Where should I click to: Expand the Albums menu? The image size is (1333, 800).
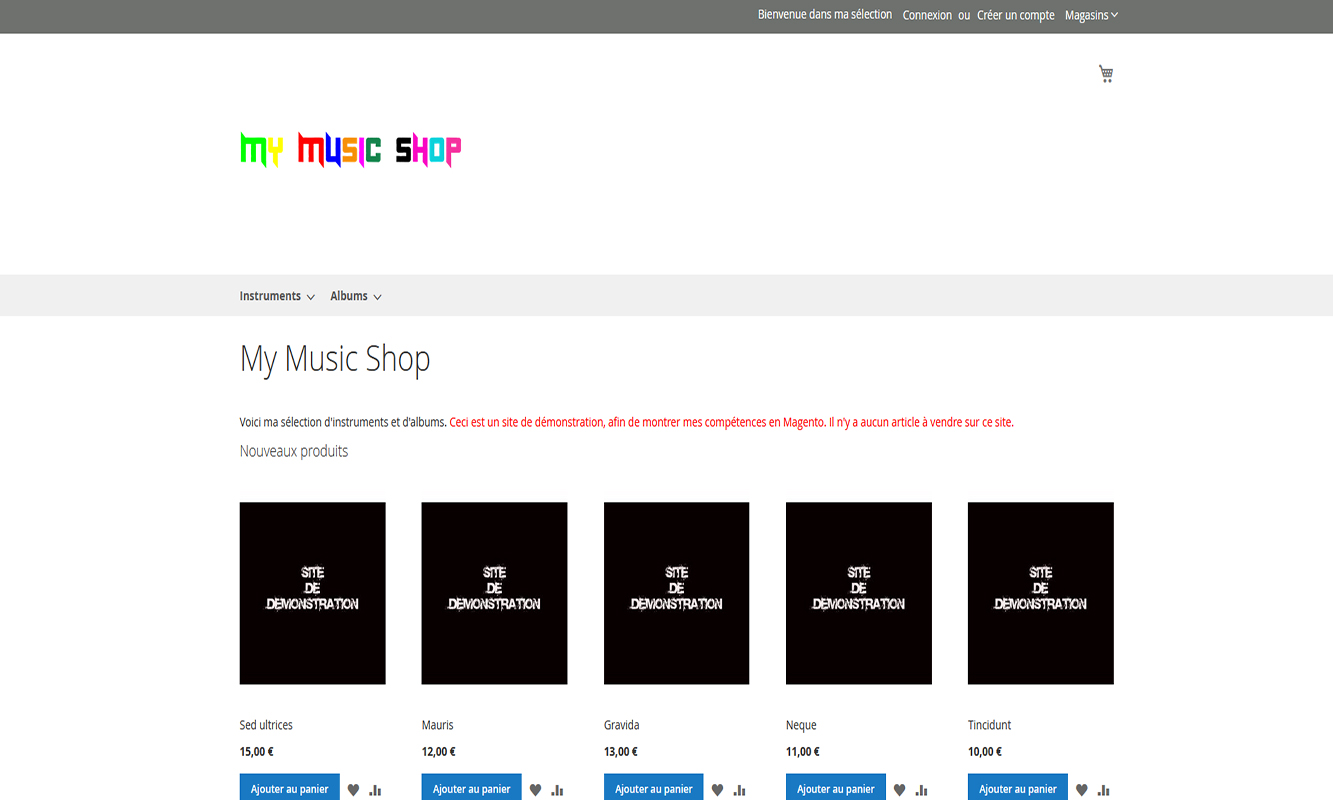coord(349,295)
